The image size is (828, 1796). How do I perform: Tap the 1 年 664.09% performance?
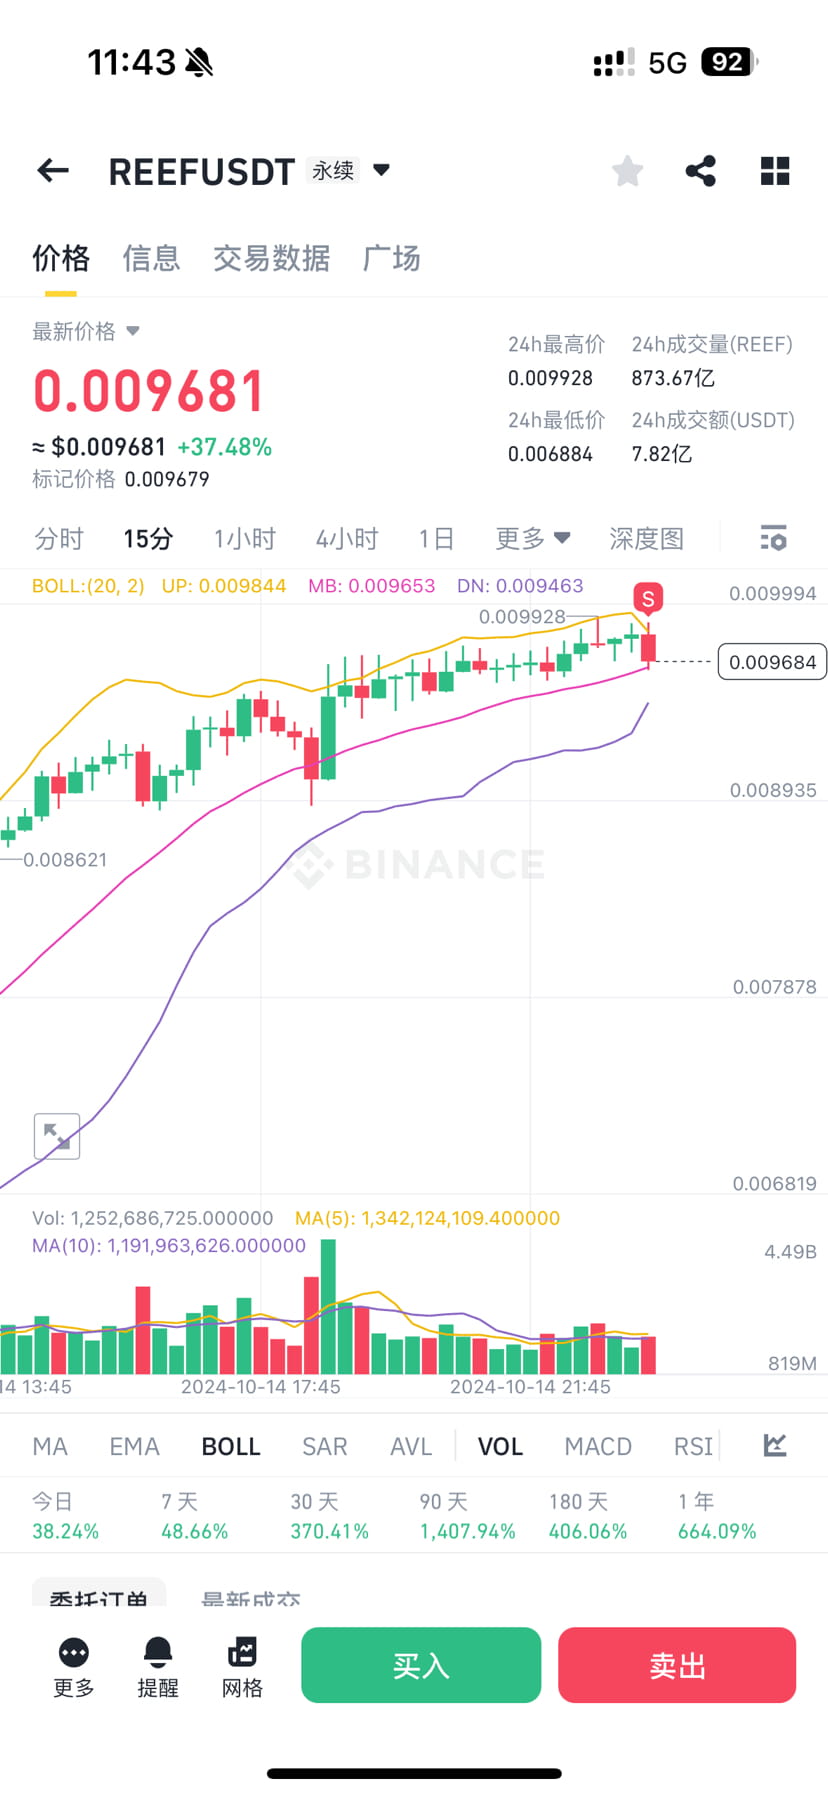click(x=717, y=1516)
